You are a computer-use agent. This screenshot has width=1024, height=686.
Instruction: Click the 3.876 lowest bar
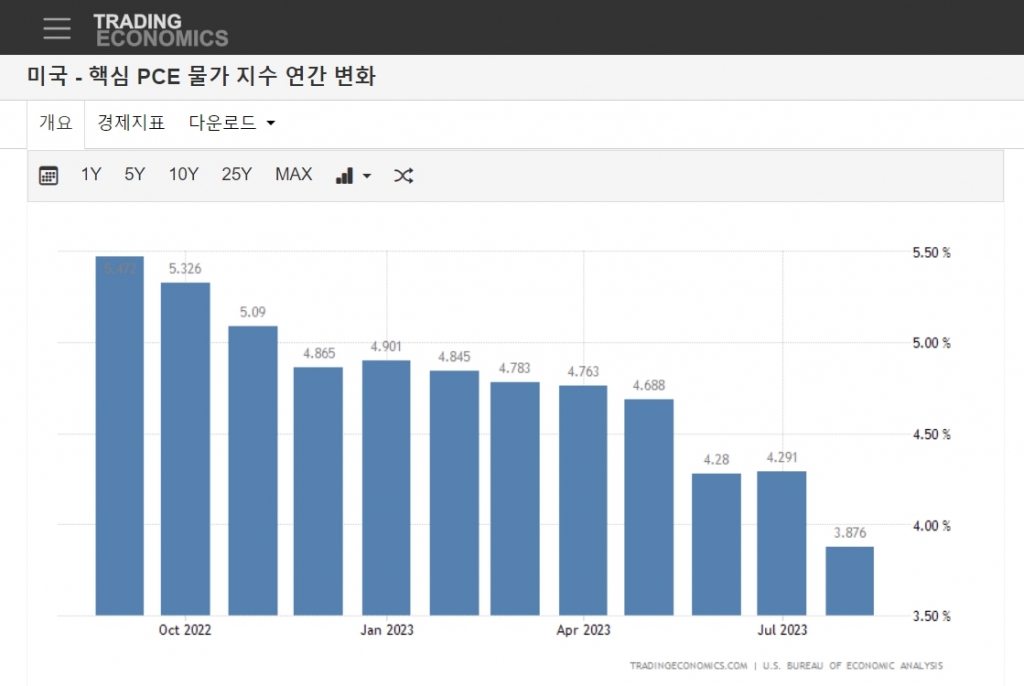(x=849, y=580)
